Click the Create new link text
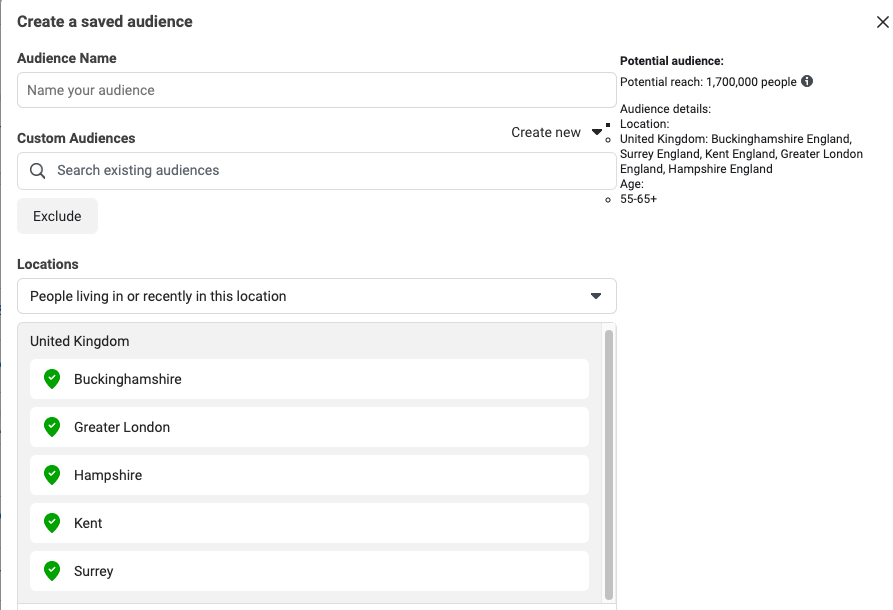 pyautogui.click(x=546, y=132)
